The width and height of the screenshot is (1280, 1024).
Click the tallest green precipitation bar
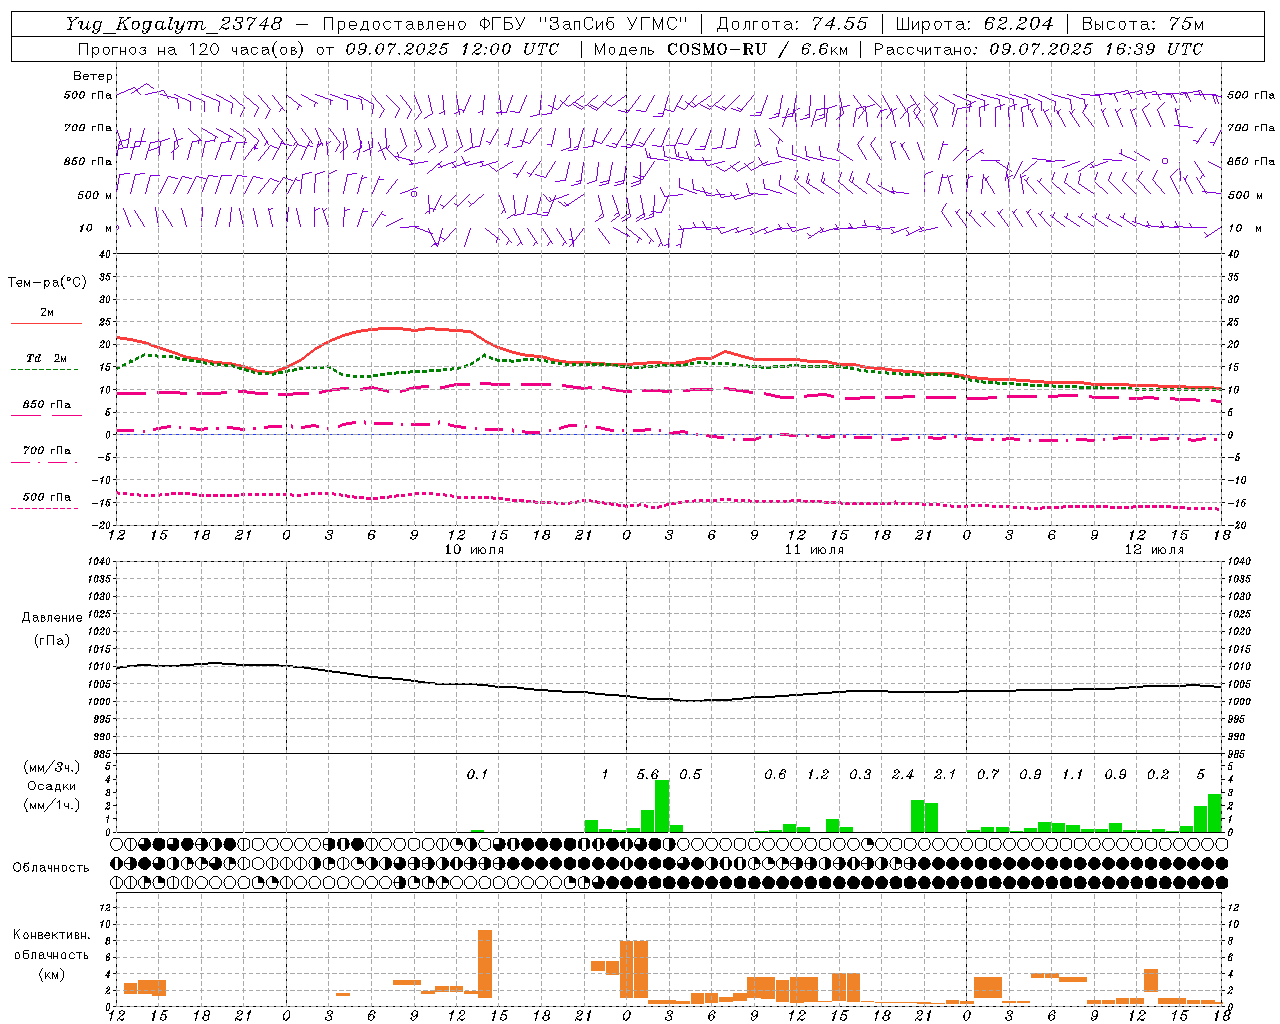click(662, 806)
